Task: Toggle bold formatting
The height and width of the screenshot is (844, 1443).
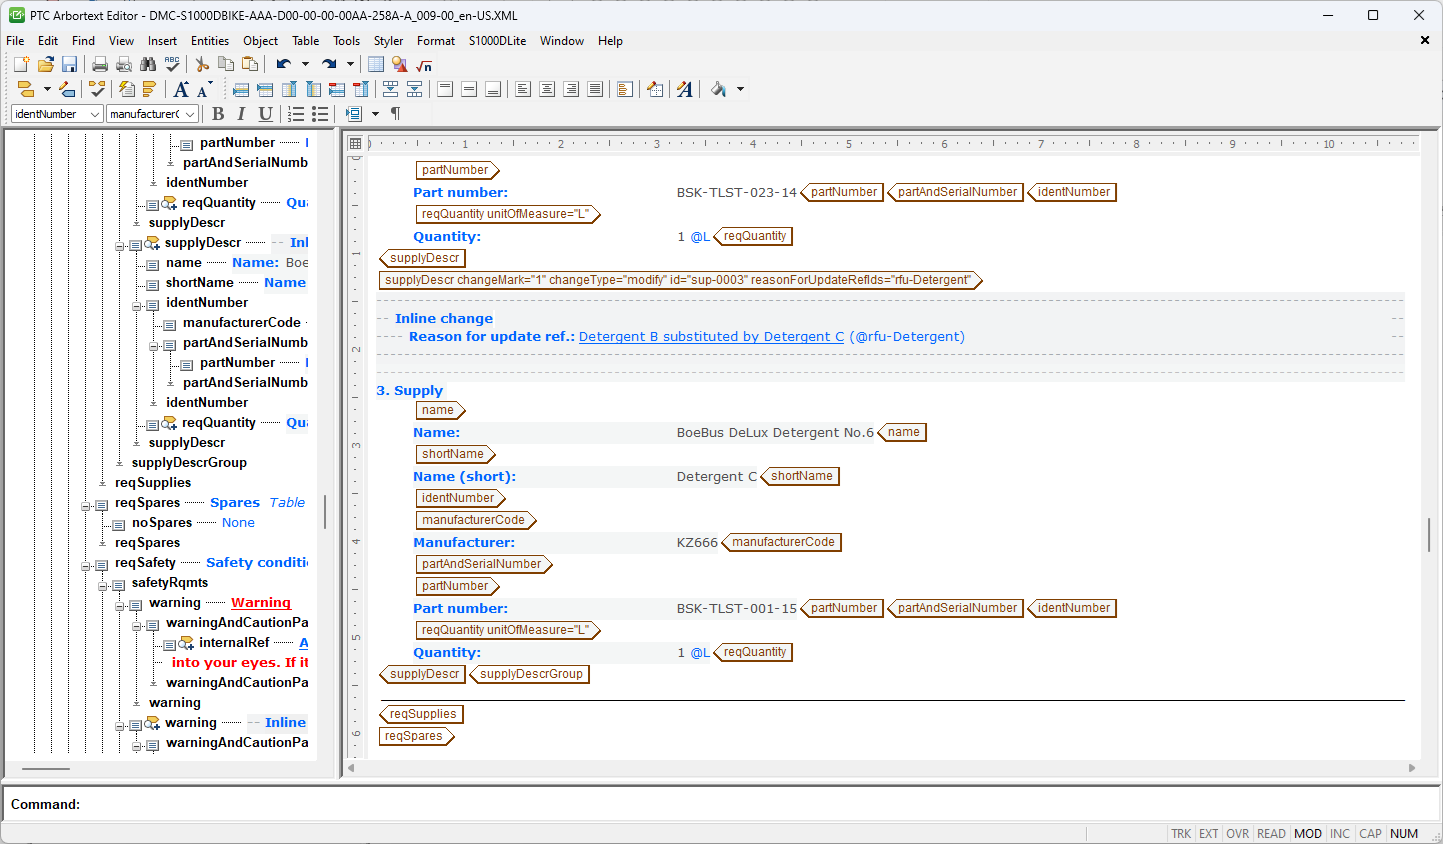Action: (x=218, y=114)
